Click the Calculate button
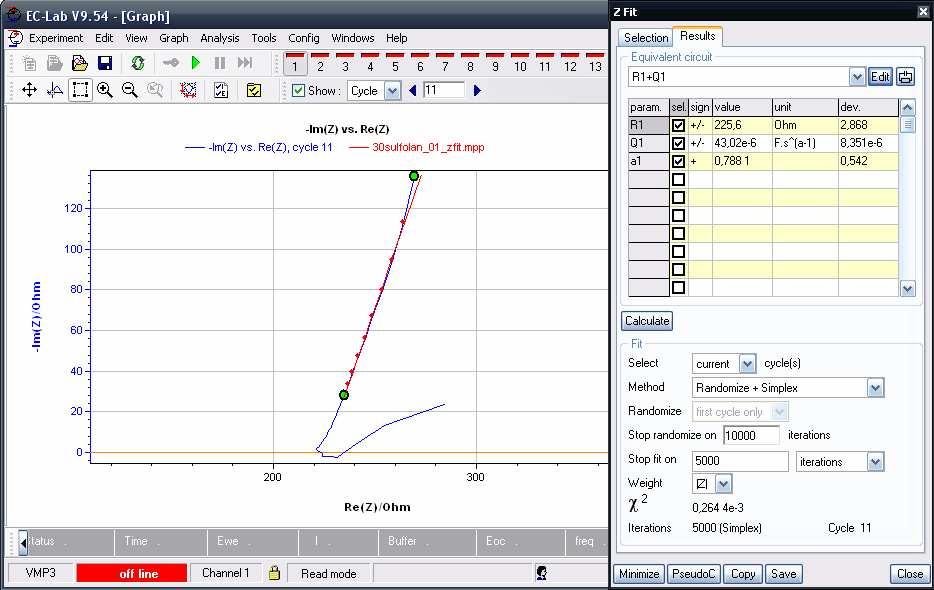This screenshot has height=590, width=934. pyautogui.click(x=647, y=321)
